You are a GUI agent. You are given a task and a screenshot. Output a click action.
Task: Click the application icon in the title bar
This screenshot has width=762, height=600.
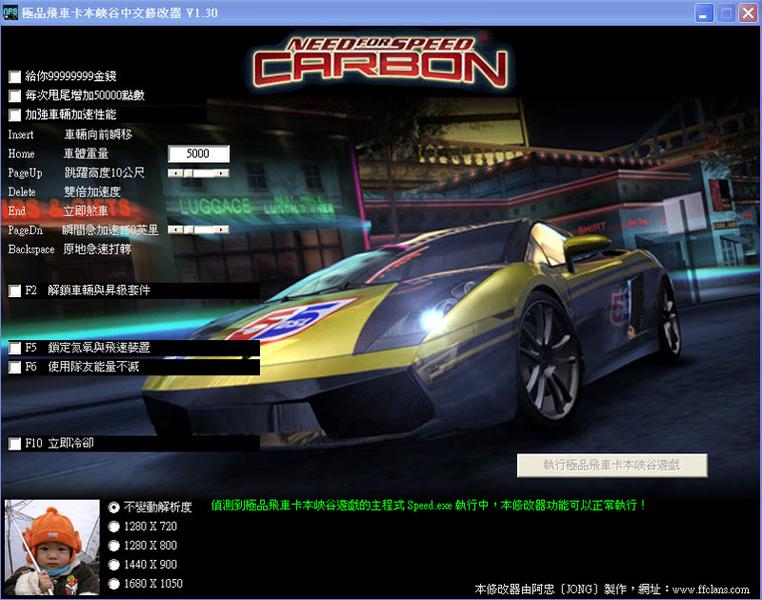[10, 13]
